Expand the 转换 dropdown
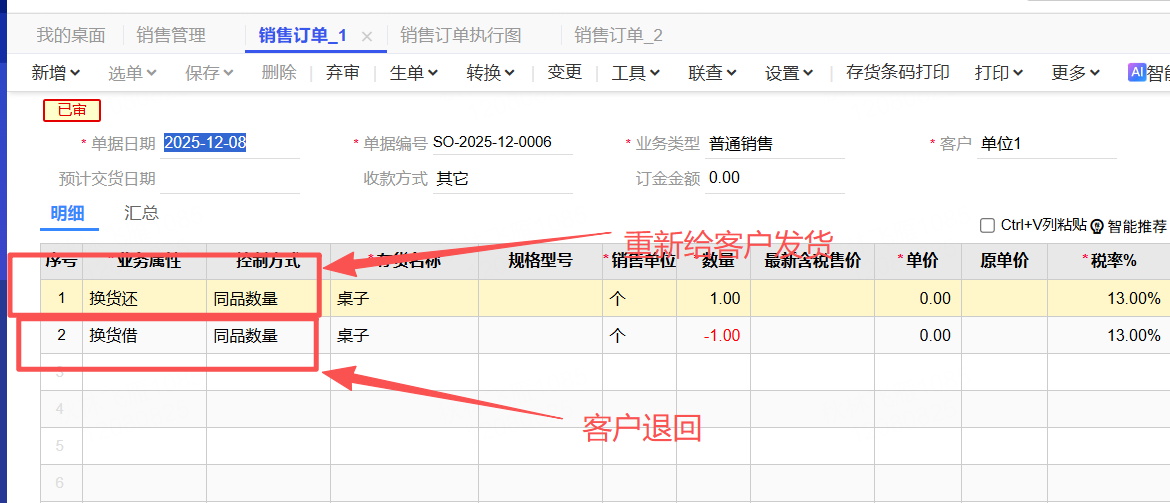1170x503 pixels. (490, 73)
